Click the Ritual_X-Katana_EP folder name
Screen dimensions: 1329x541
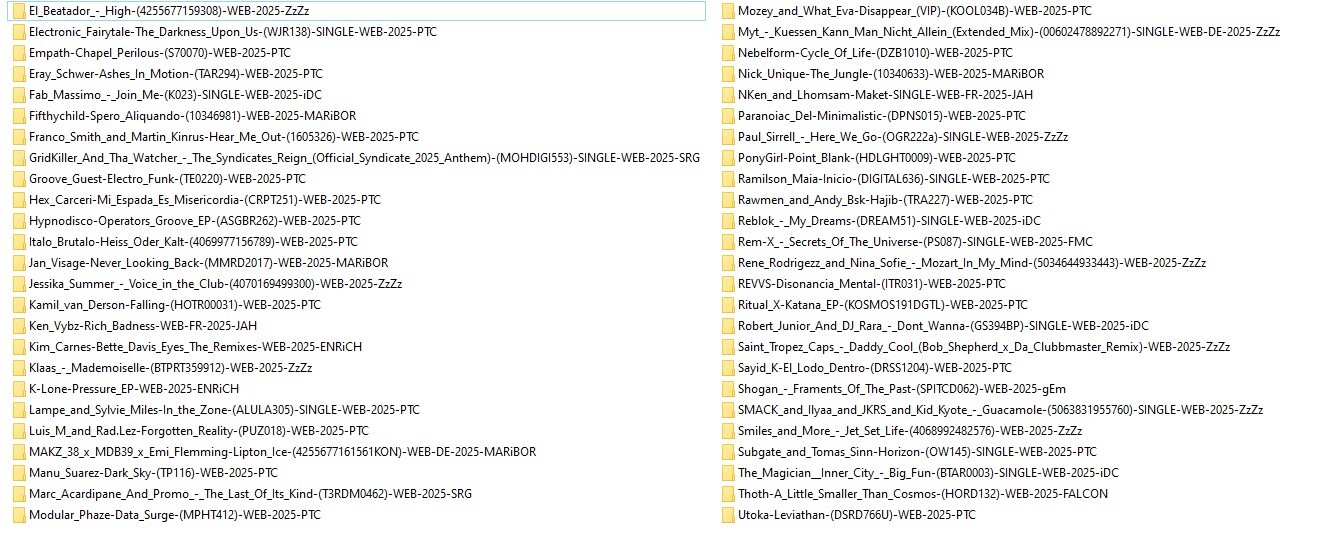(x=883, y=305)
